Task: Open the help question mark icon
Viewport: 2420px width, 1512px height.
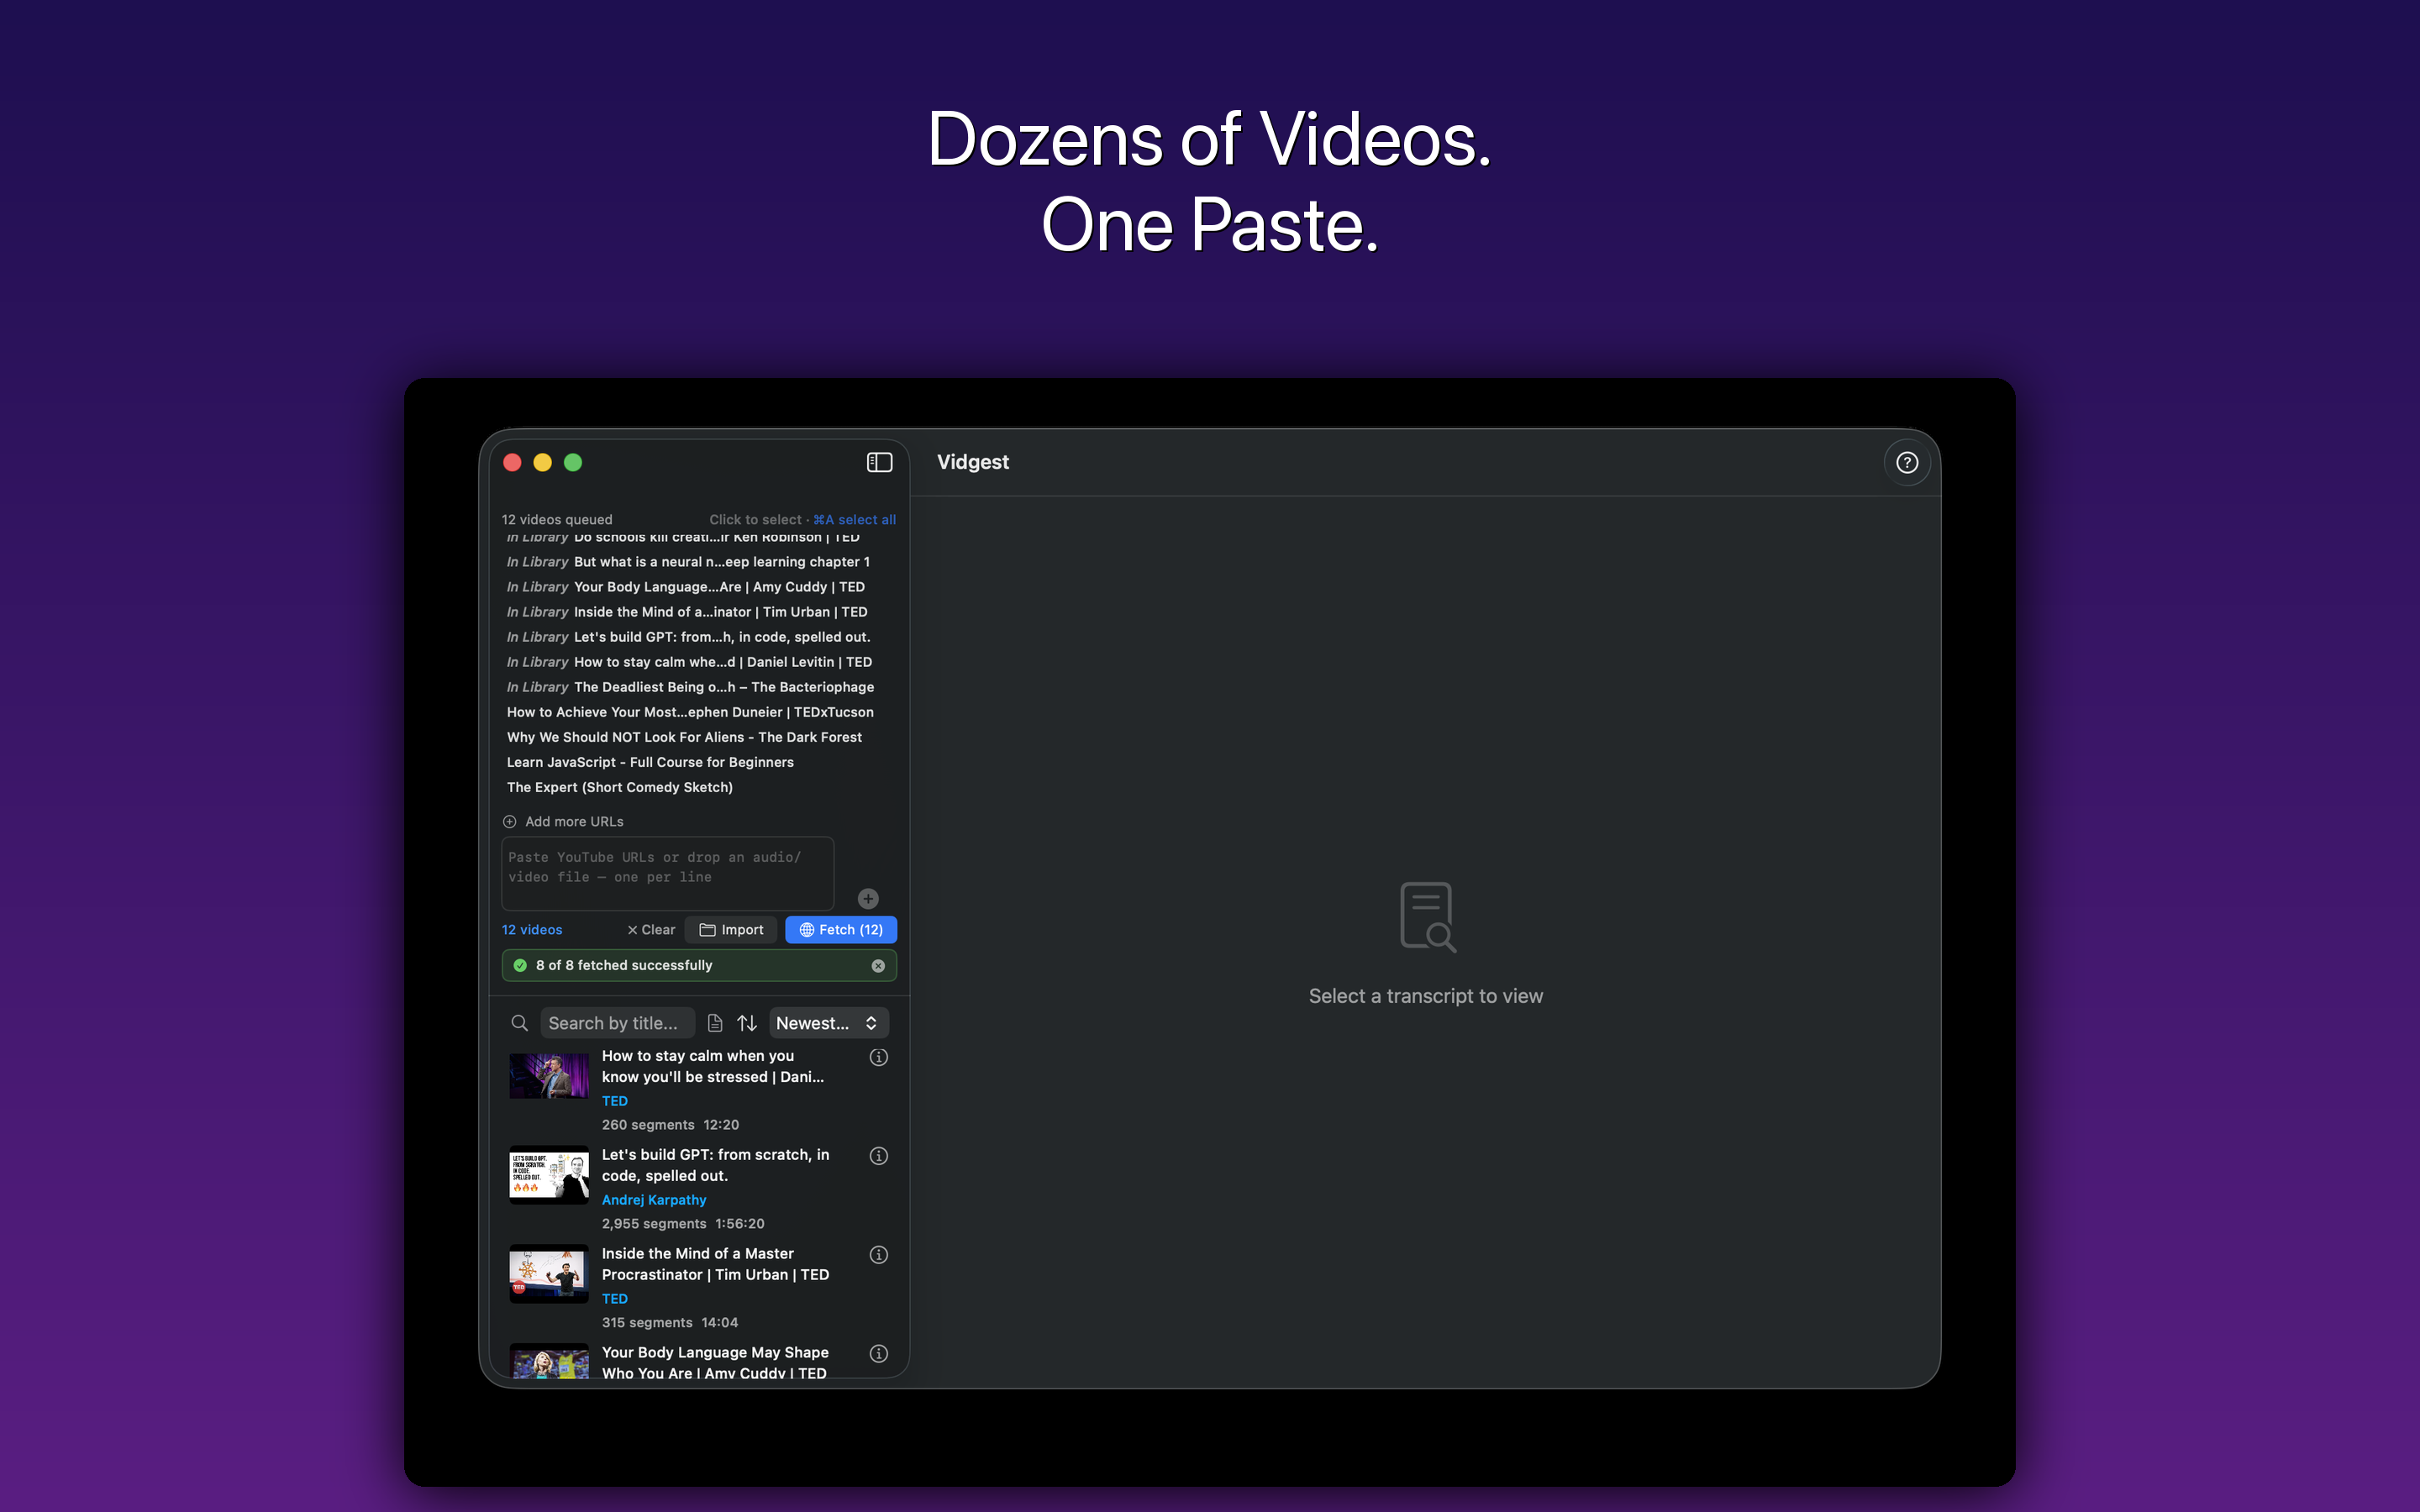Action: coord(1906,462)
